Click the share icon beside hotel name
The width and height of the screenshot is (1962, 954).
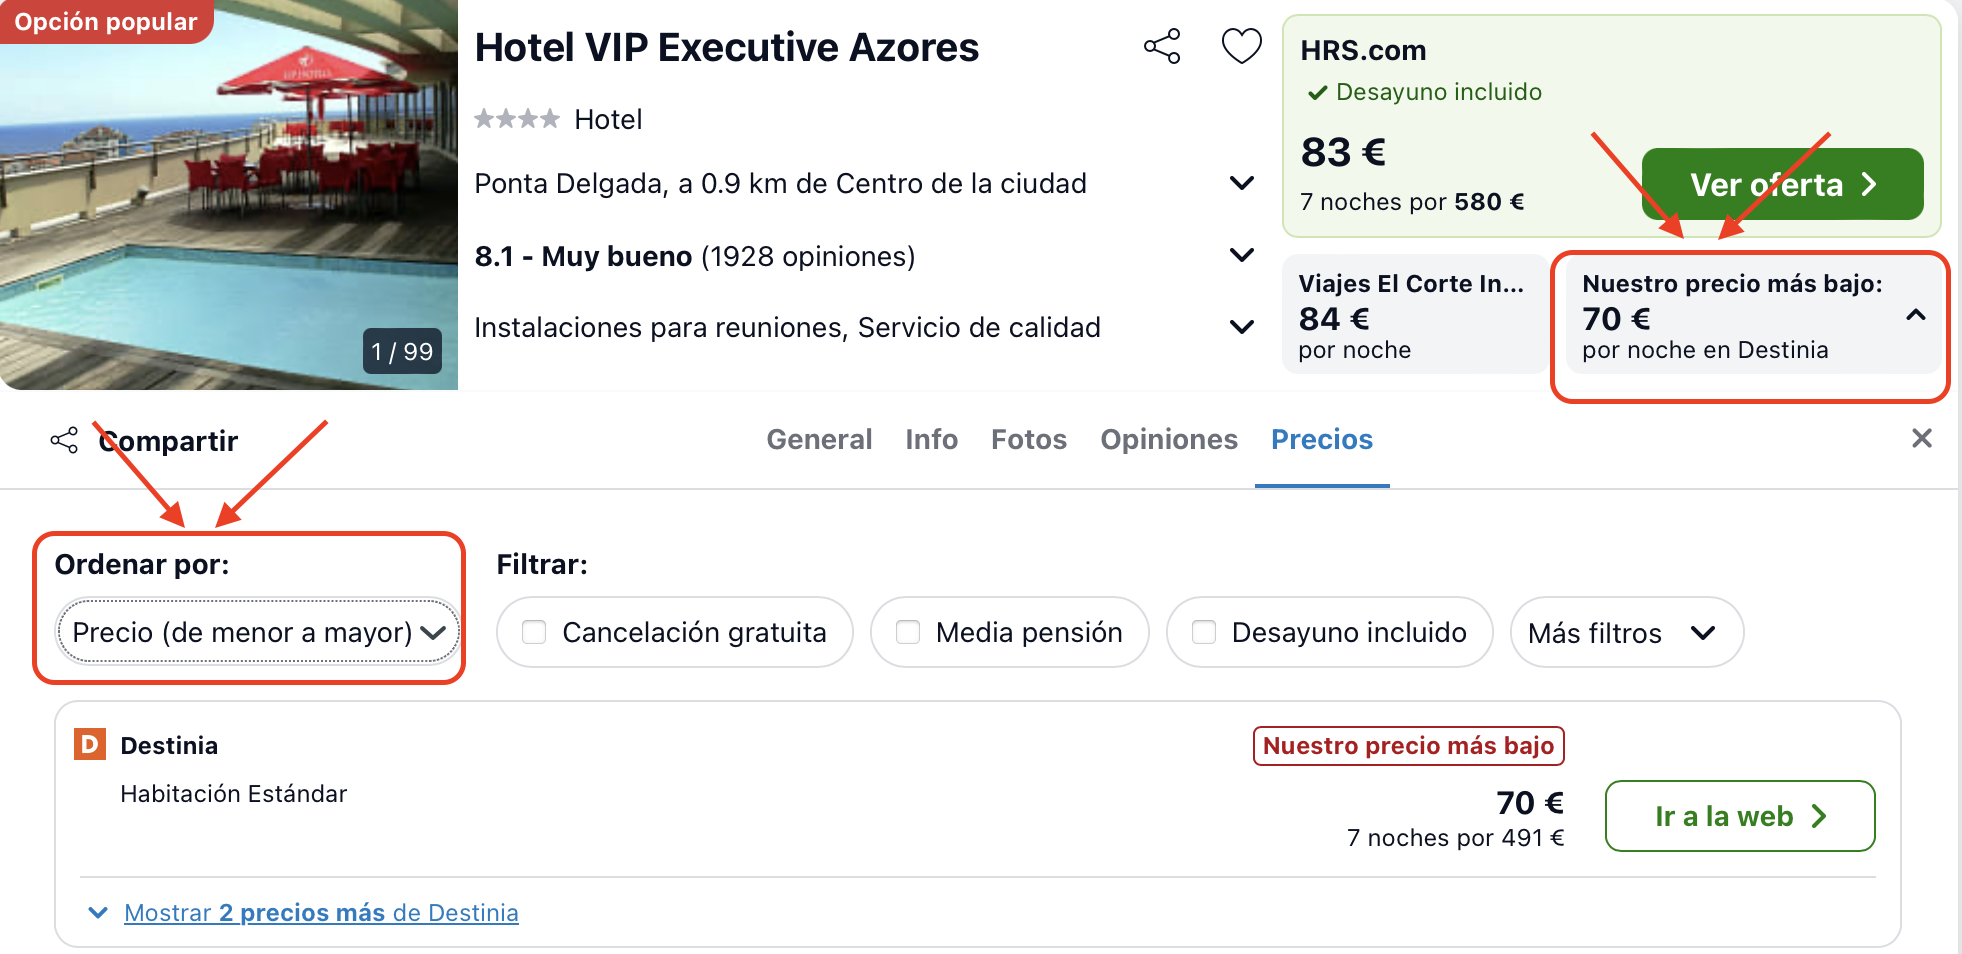[x=1162, y=46]
